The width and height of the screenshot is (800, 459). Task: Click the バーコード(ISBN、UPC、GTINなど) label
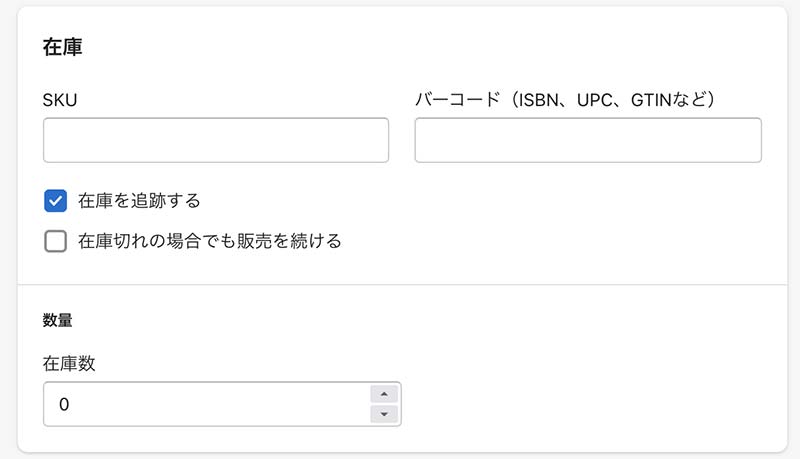(x=567, y=100)
